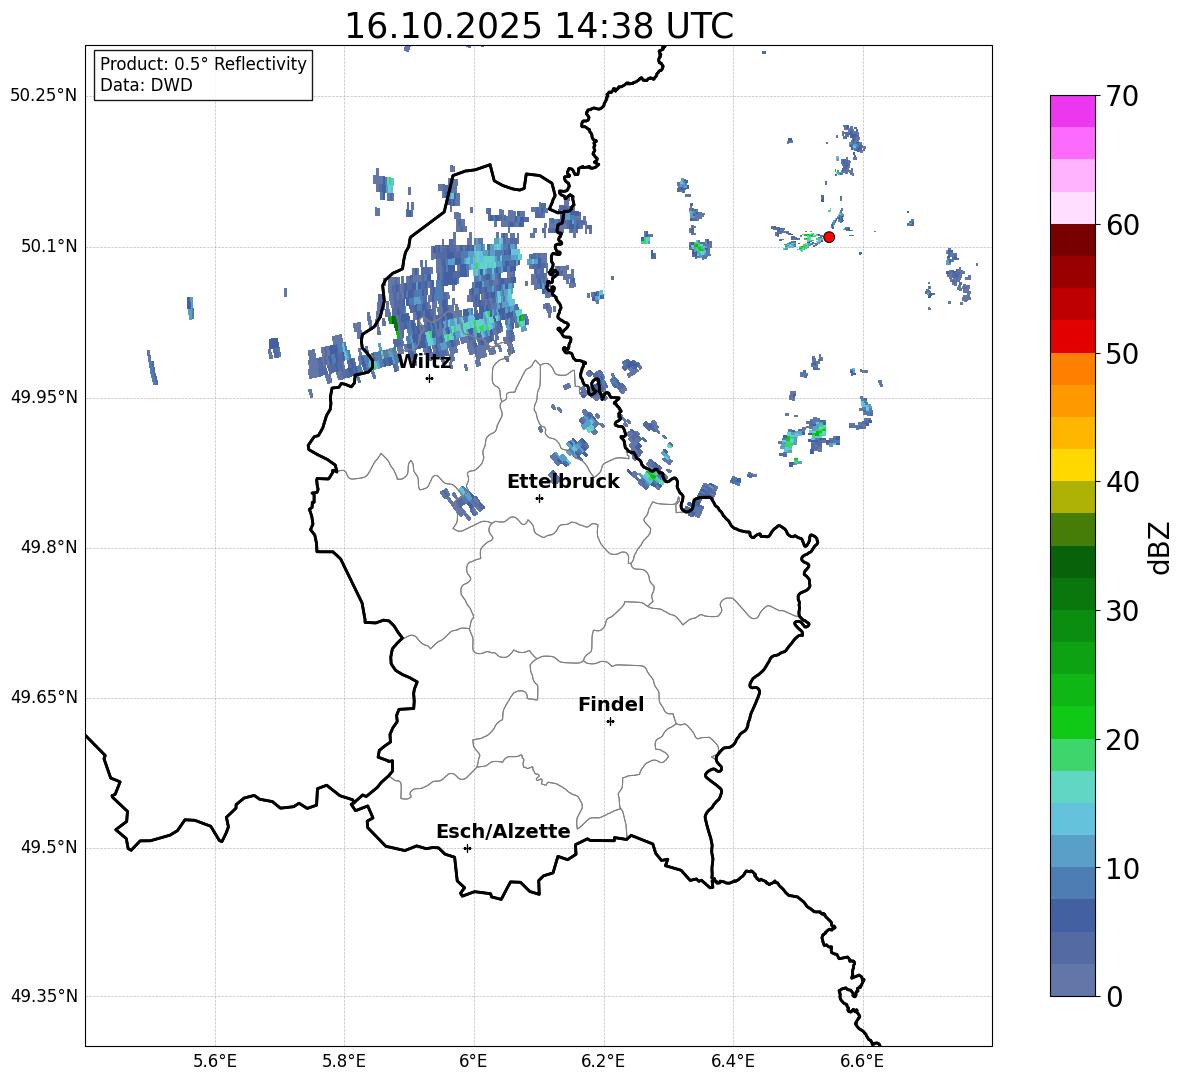Click the 49.8°N latitude label
Image resolution: width=1184 pixels, height=1081 pixels.
pos(49,547)
